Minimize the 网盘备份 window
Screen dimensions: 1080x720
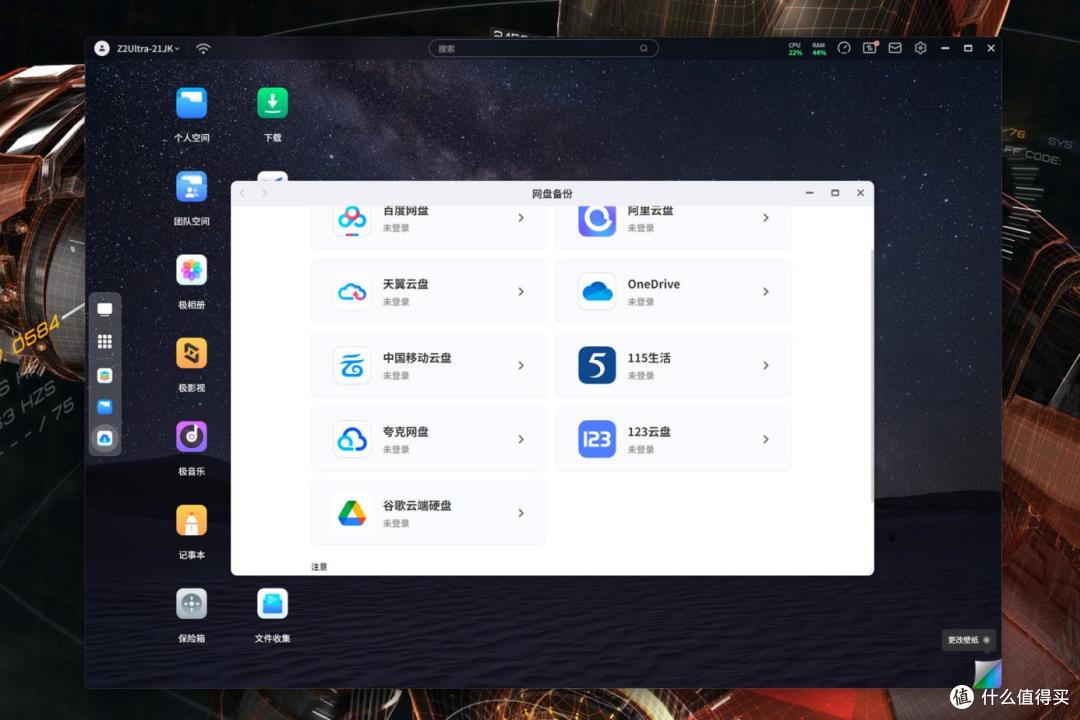pos(810,193)
